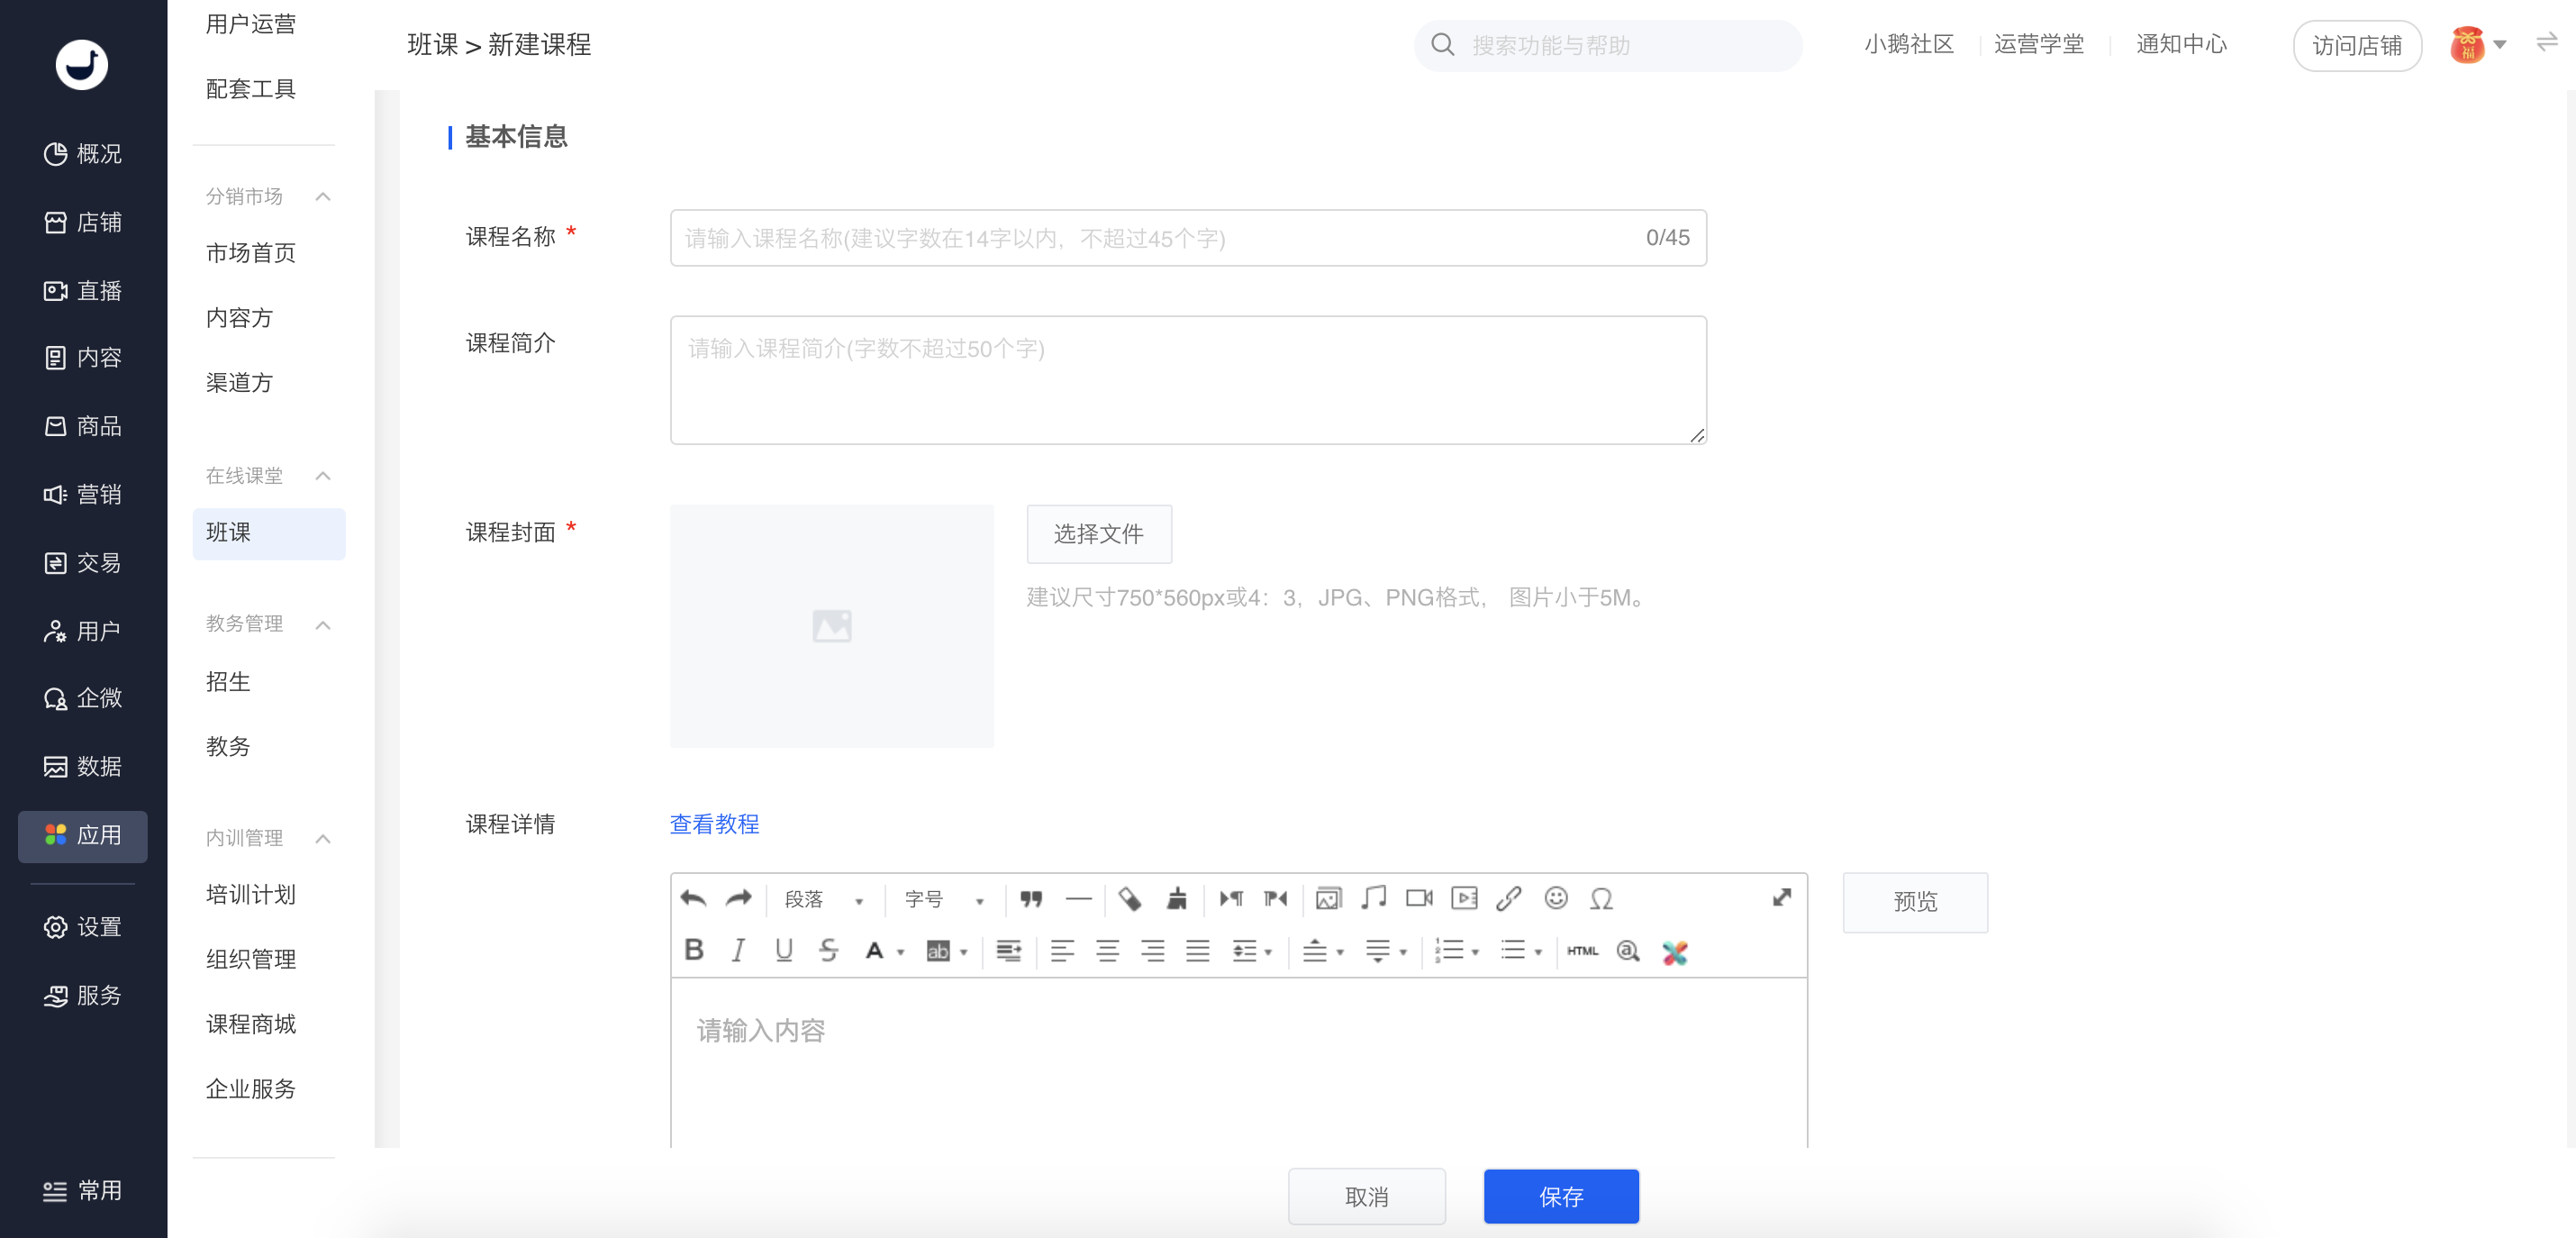Click the undo arrow in the editor toolbar
The height and width of the screenshot is (1238, 2576).
(693, 898)
